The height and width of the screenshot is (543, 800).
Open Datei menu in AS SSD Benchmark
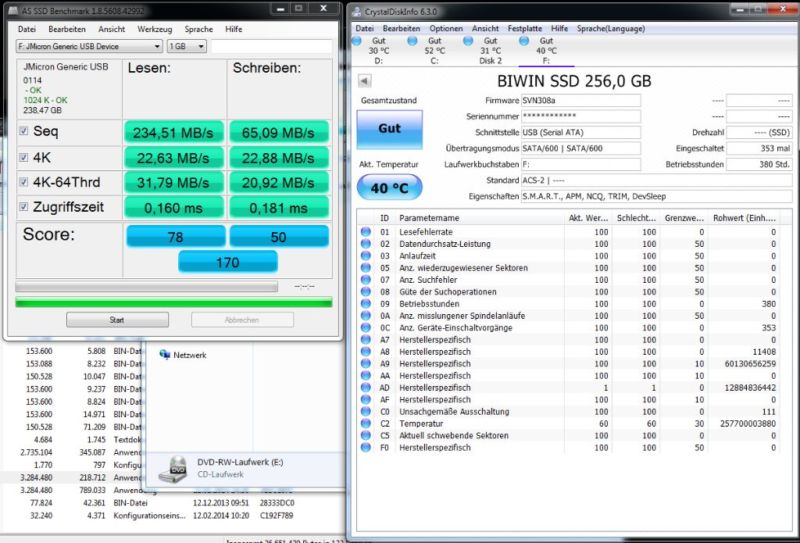tap(27, 29)
